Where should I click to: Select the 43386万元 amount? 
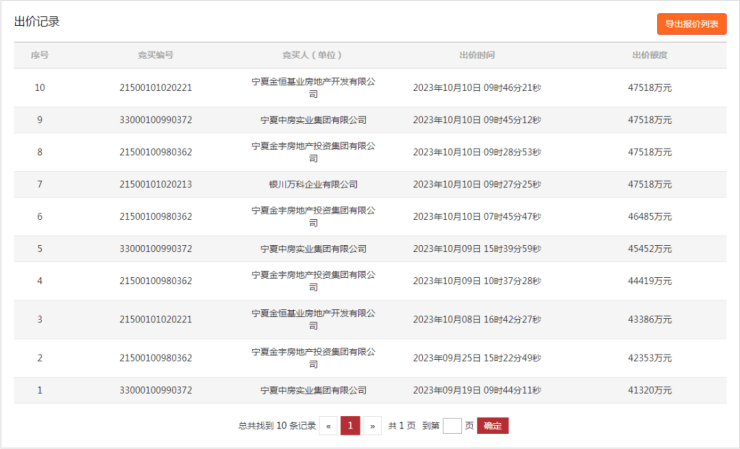[x=650, y=320]
